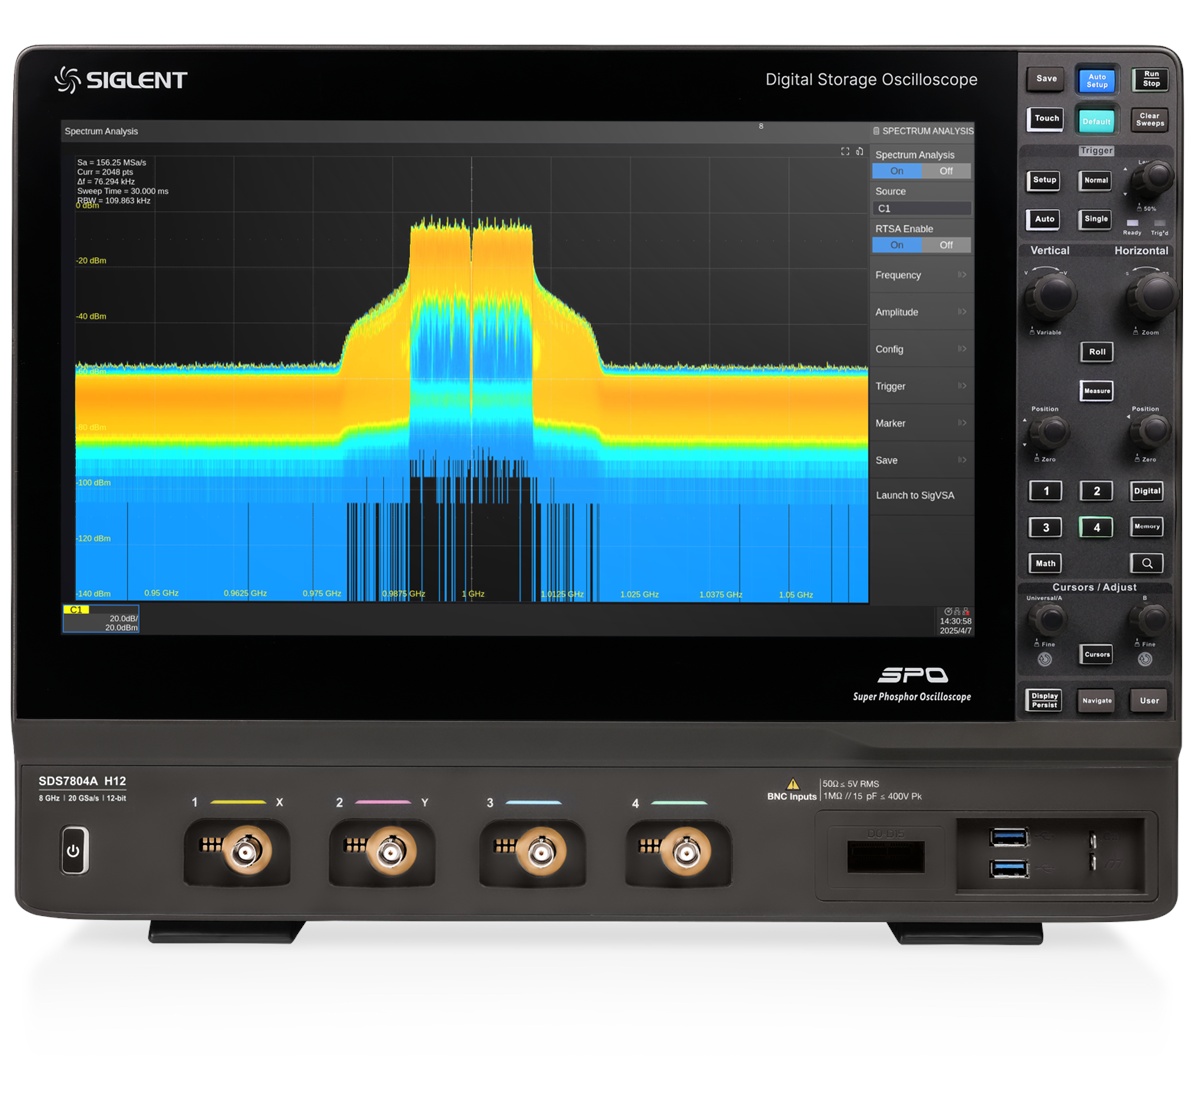Set RTSA Enable to On
Screen dimensions: 1200x1100
[897, 245]
